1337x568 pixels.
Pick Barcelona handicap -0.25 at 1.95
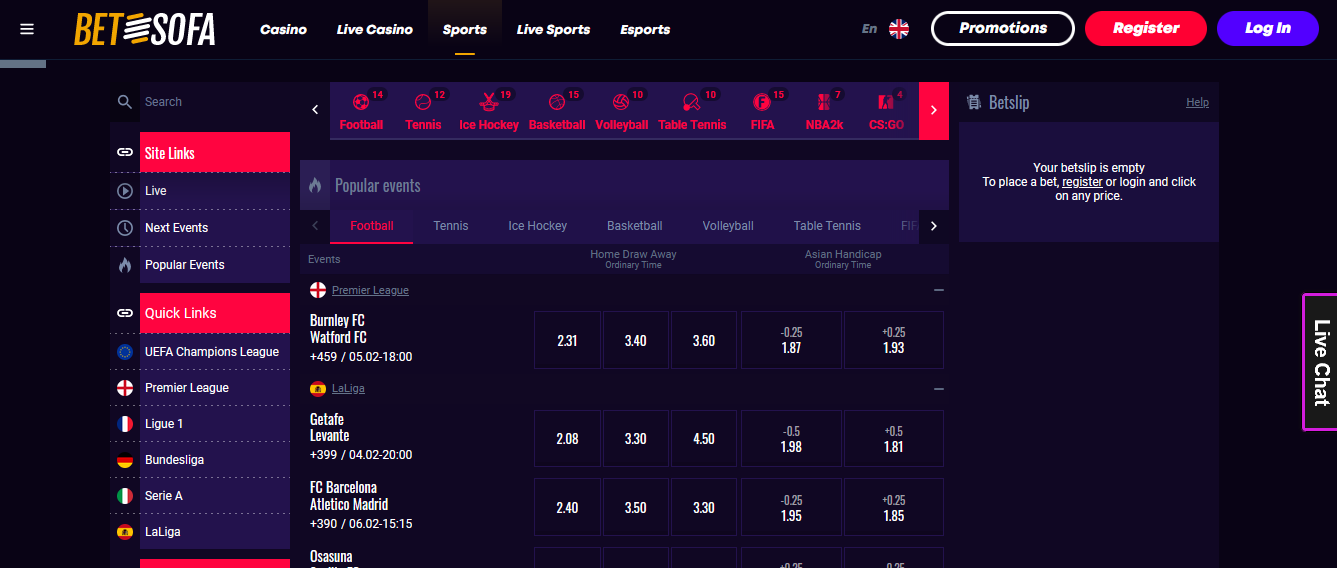791,507
